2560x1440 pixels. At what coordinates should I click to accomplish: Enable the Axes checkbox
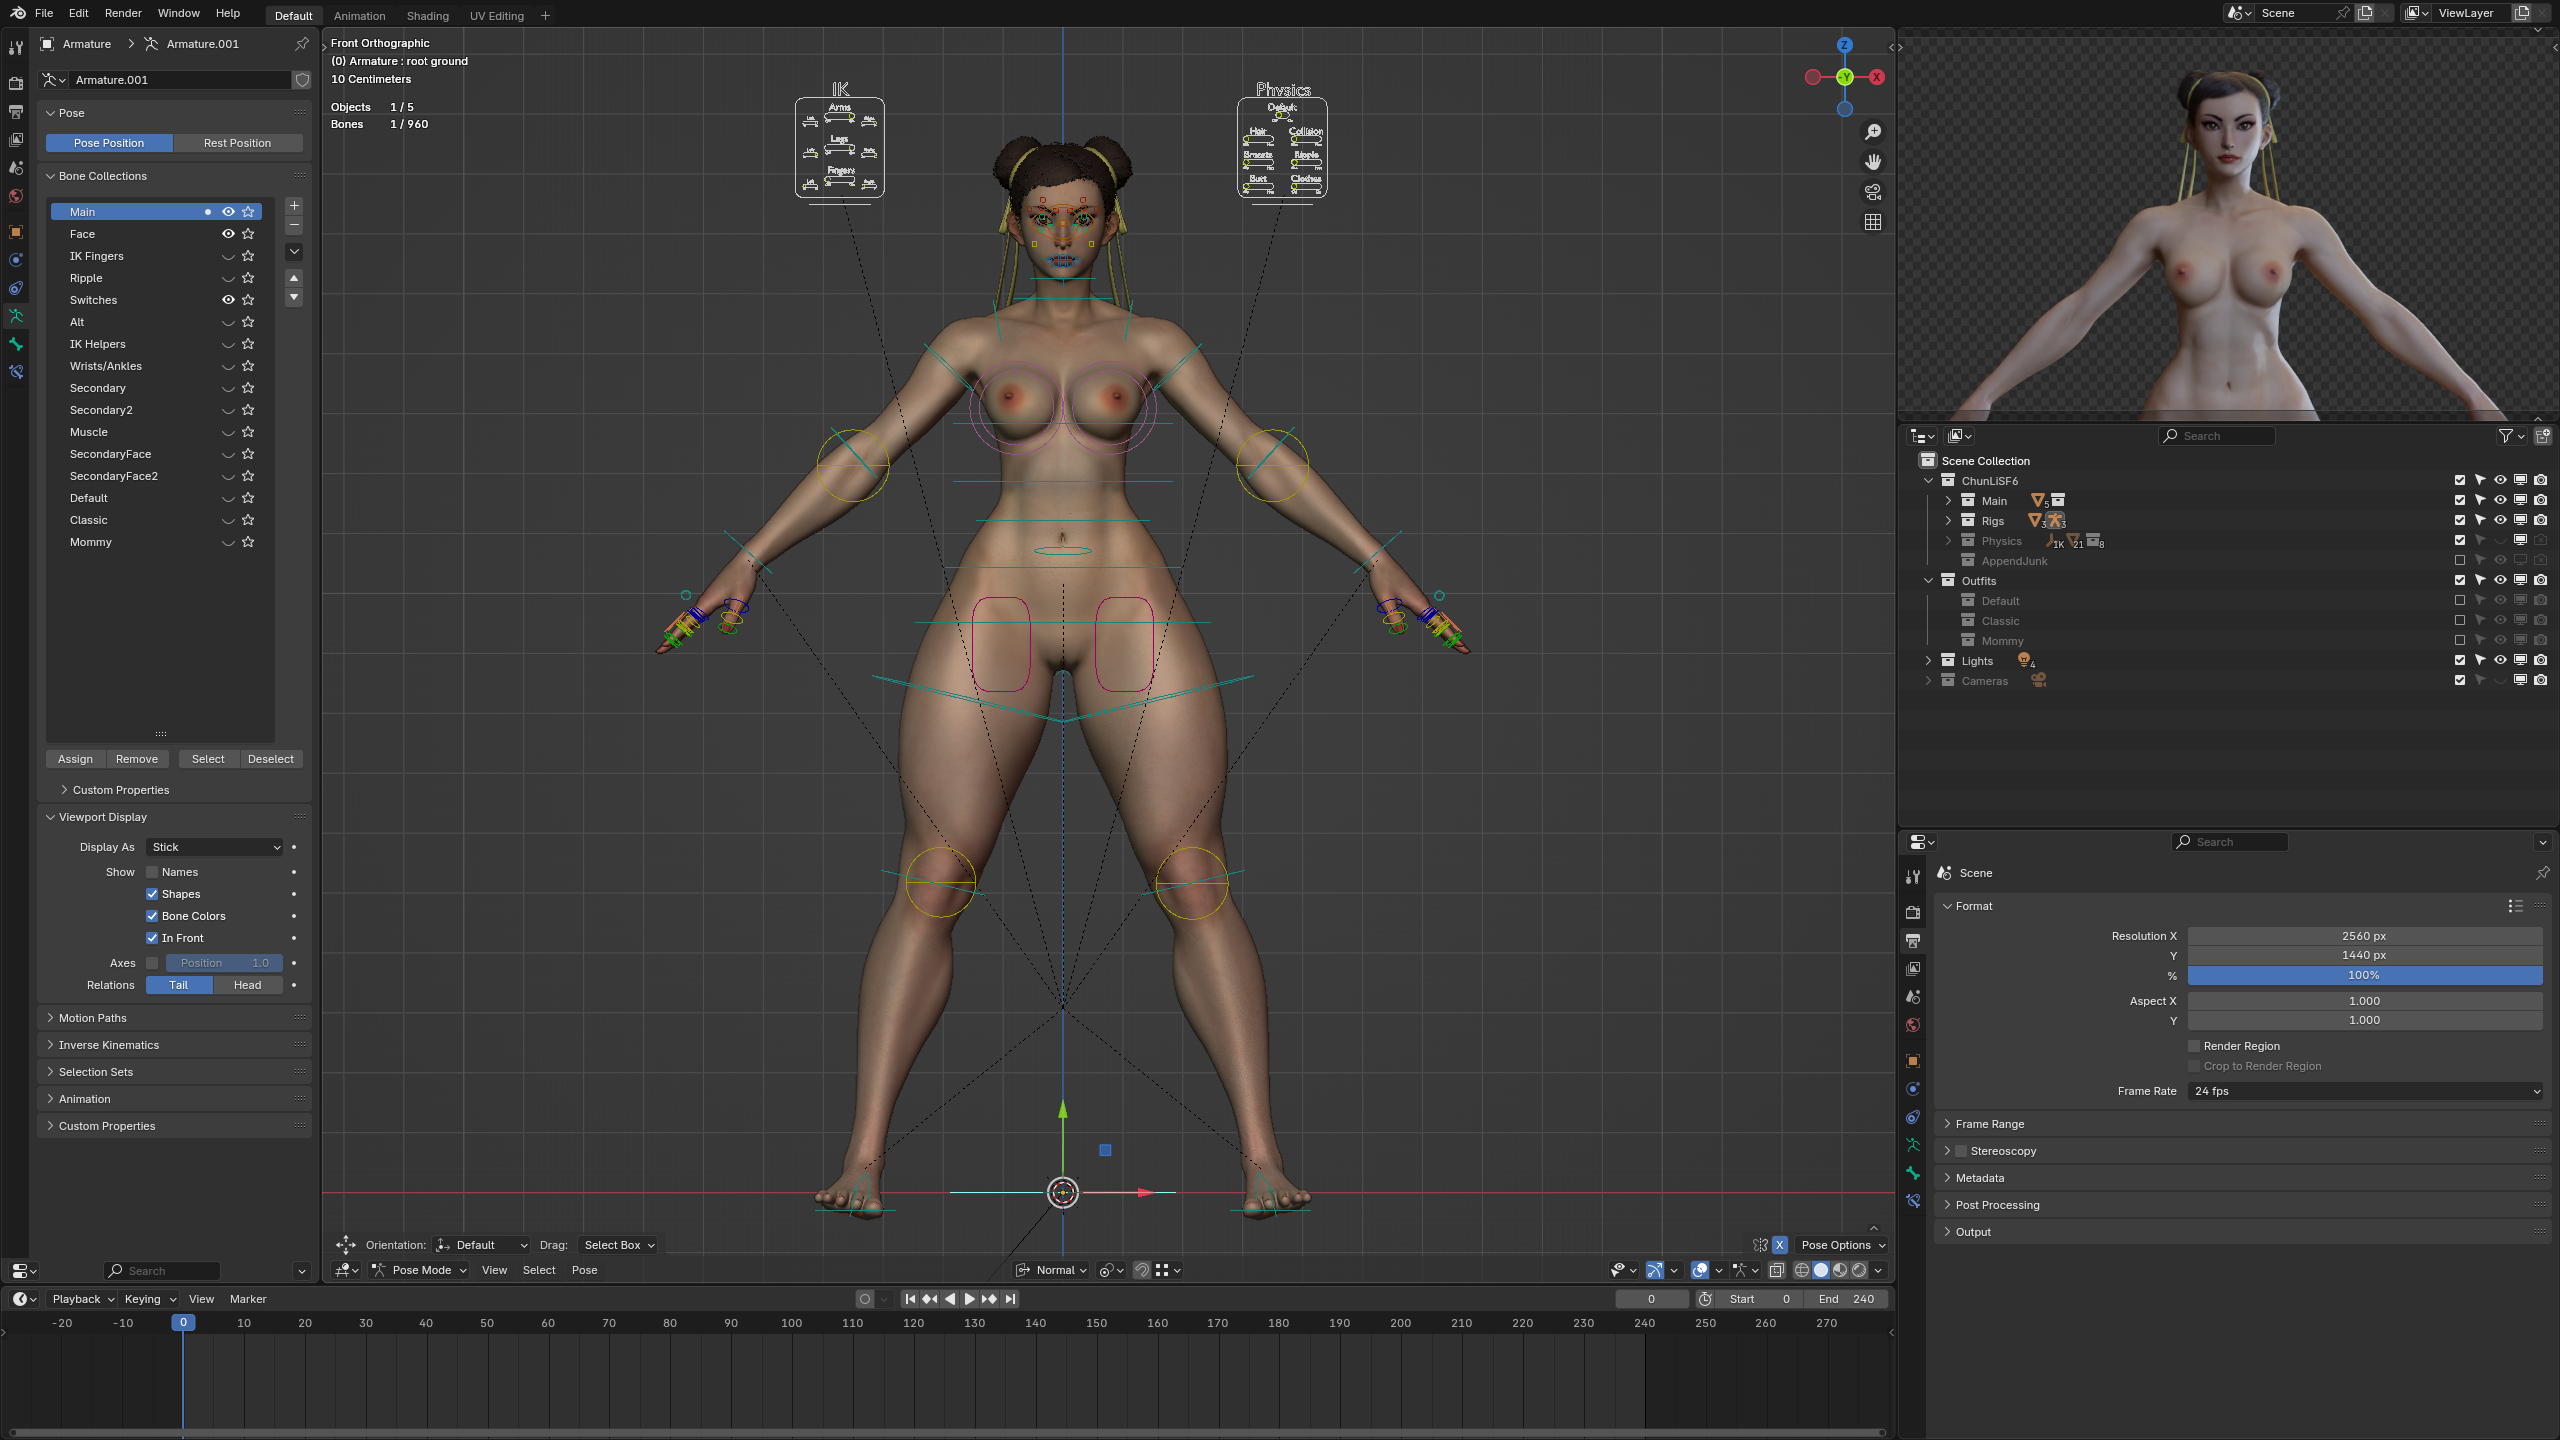(x=152, y=963)
